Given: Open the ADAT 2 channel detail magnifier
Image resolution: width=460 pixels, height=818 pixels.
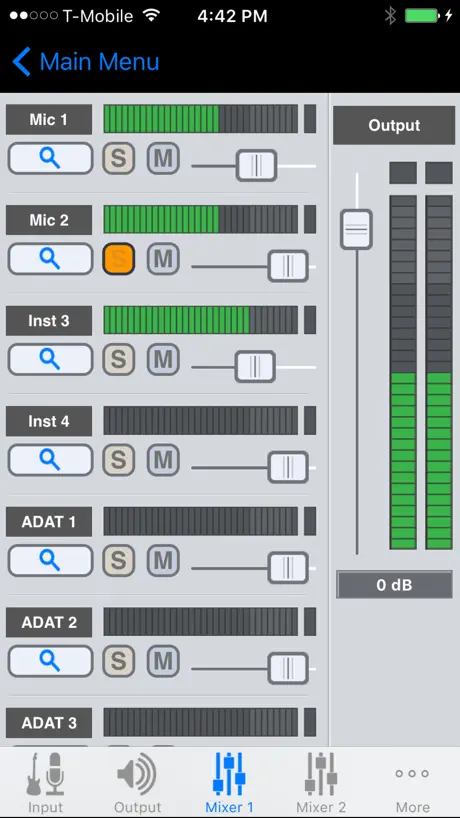Looking at the screenshot, I should click(x=50, y=661).
